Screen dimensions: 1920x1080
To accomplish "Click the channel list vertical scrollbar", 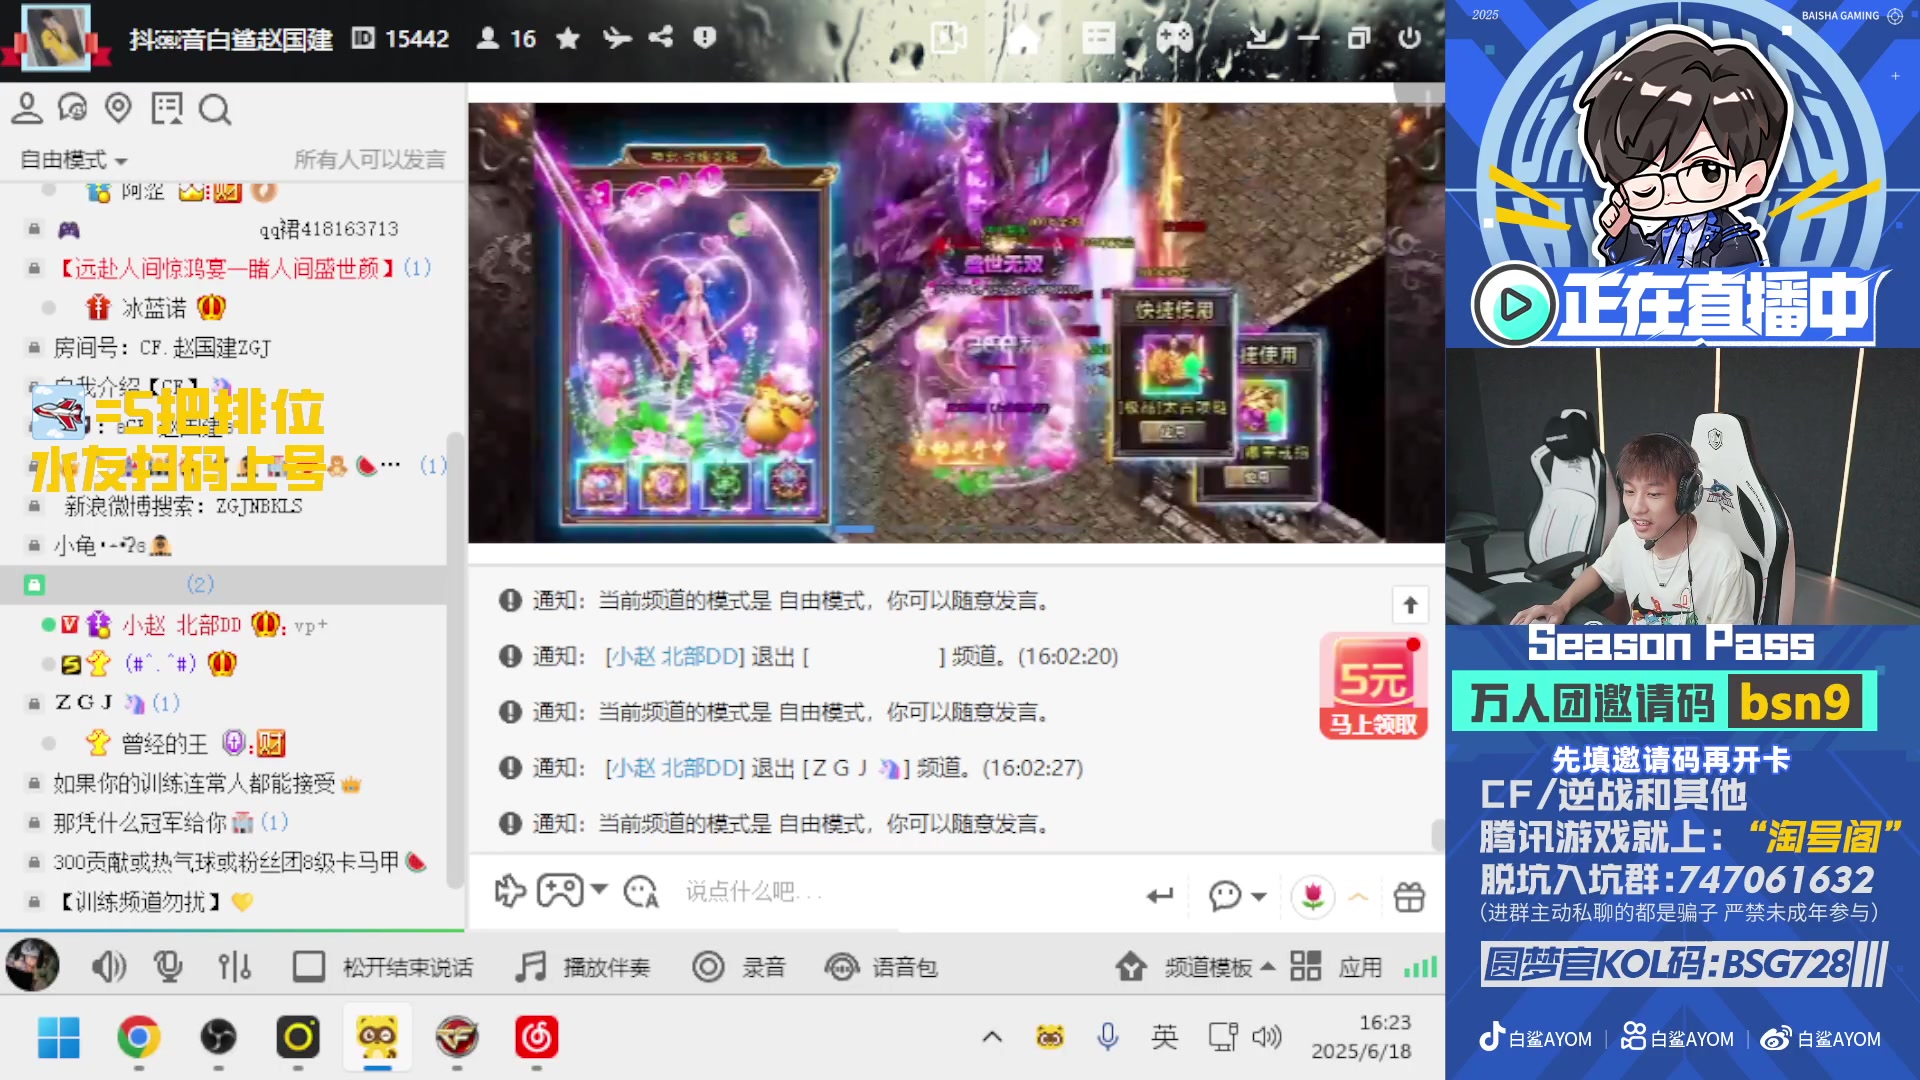I will [454, 660].
